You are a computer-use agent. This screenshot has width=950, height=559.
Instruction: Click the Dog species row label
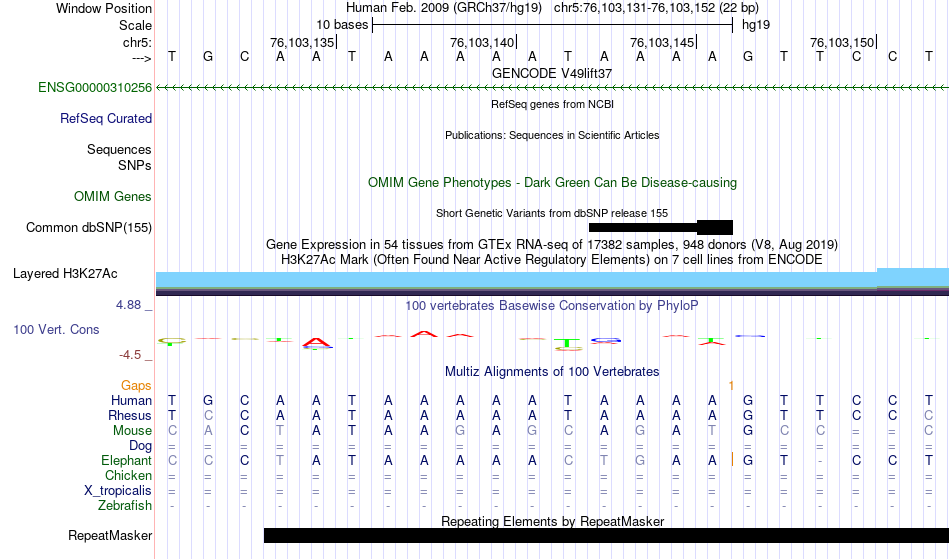[141, 446]
